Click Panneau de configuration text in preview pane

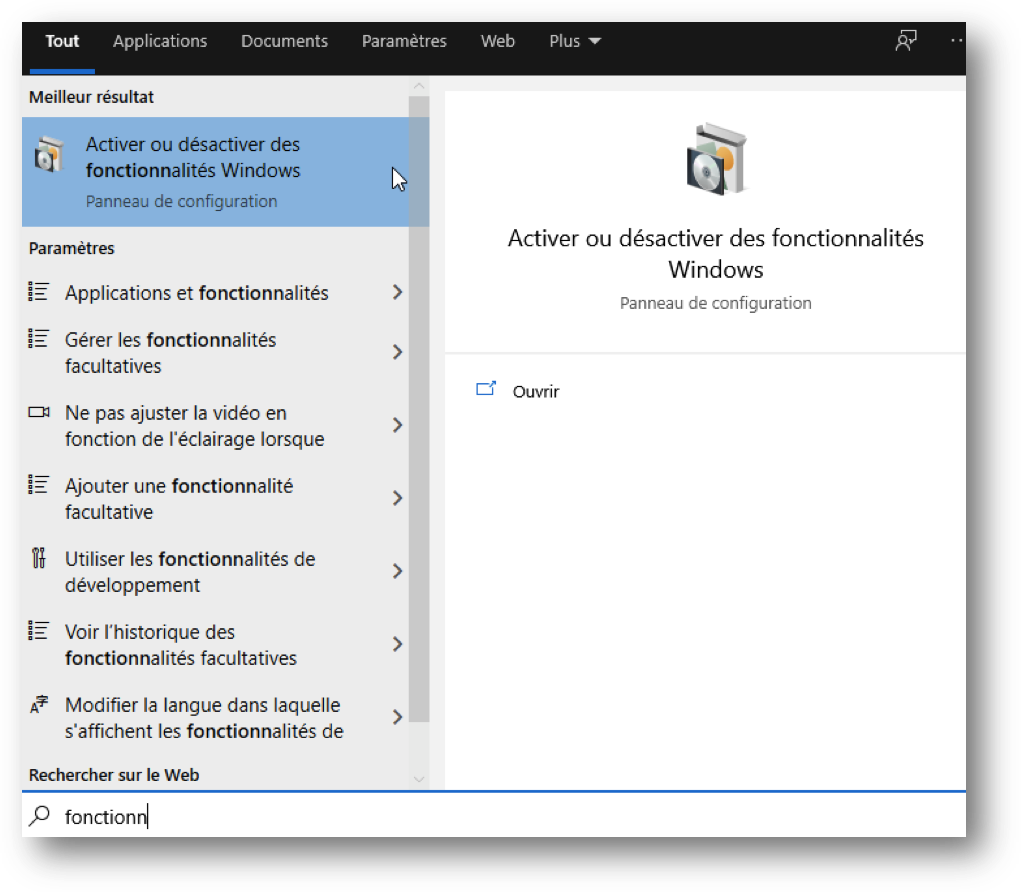tap(716, 303)
